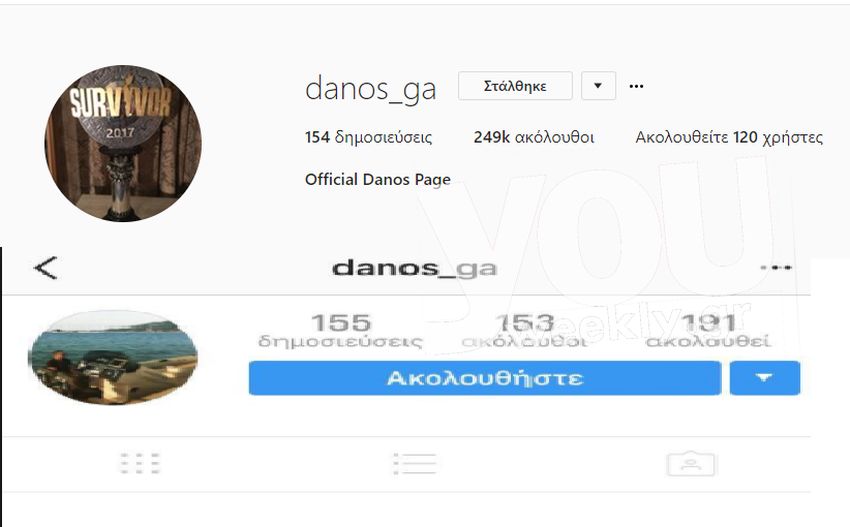Click the Στάλθηκε request button

tap(515, 86)
